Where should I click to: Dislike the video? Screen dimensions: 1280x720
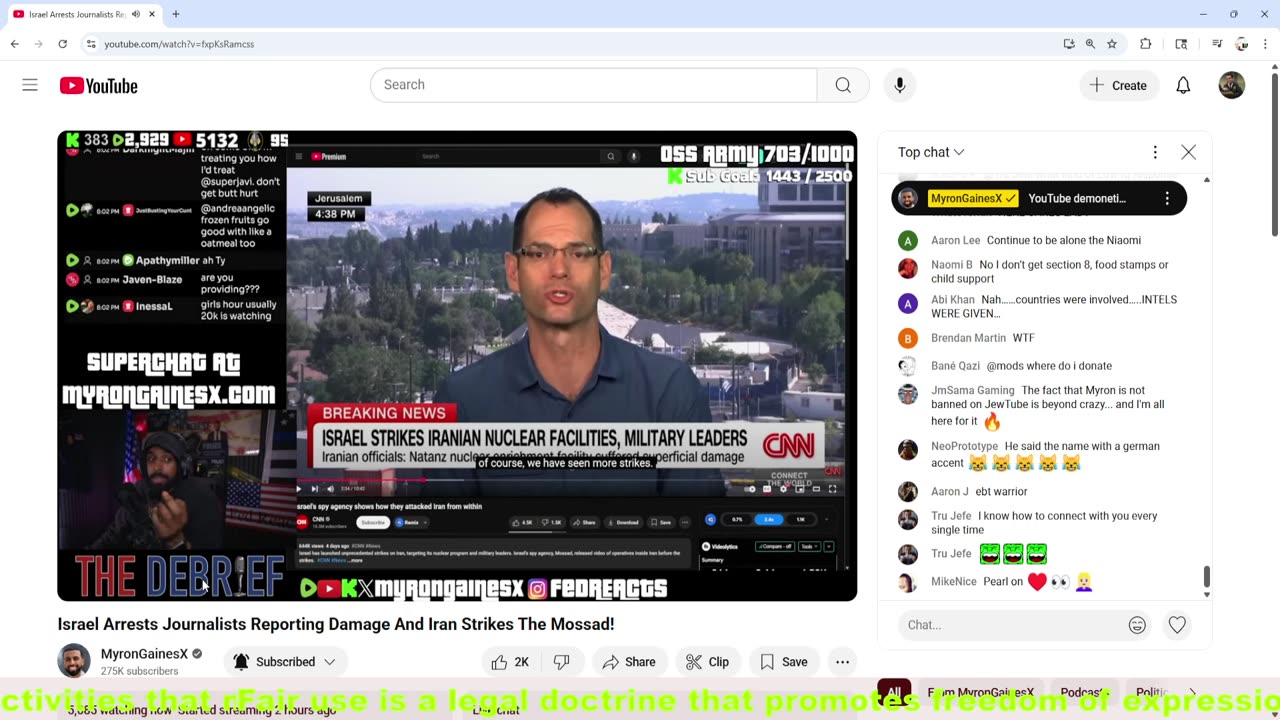[562, 662]
